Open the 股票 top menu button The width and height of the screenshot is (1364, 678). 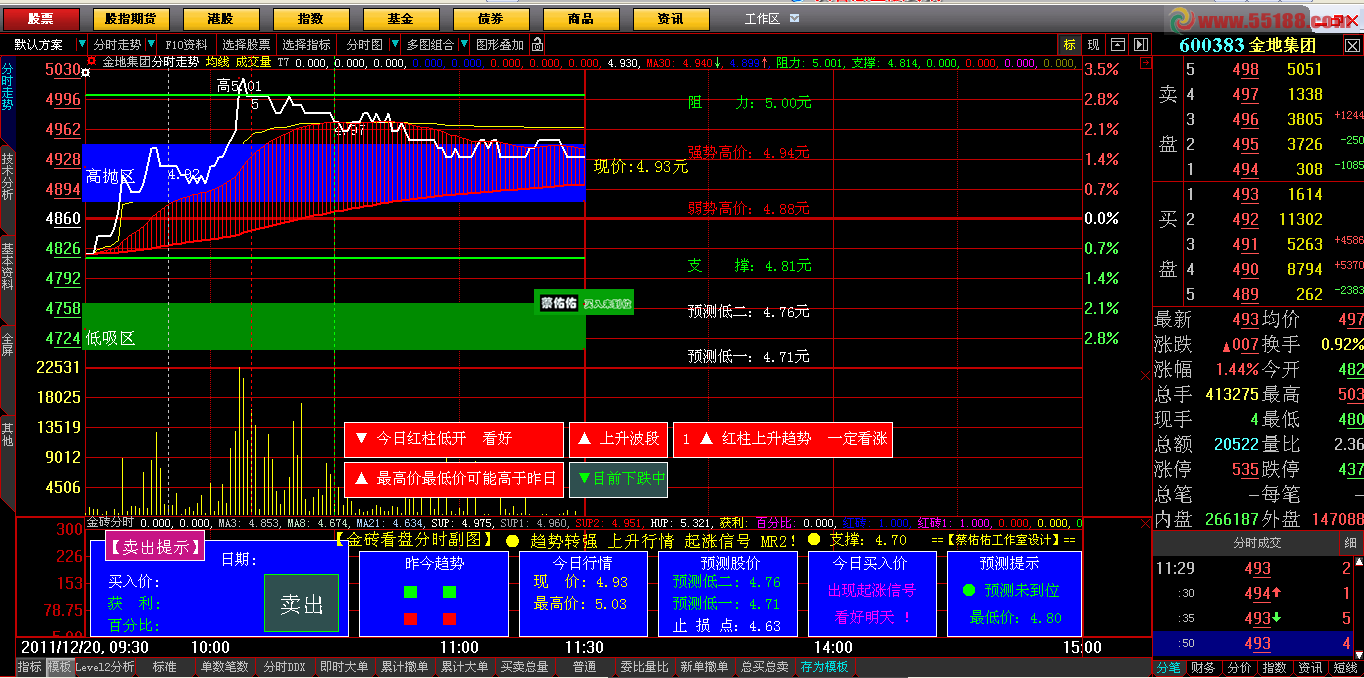pyautogui.click(x=41, y=19)
